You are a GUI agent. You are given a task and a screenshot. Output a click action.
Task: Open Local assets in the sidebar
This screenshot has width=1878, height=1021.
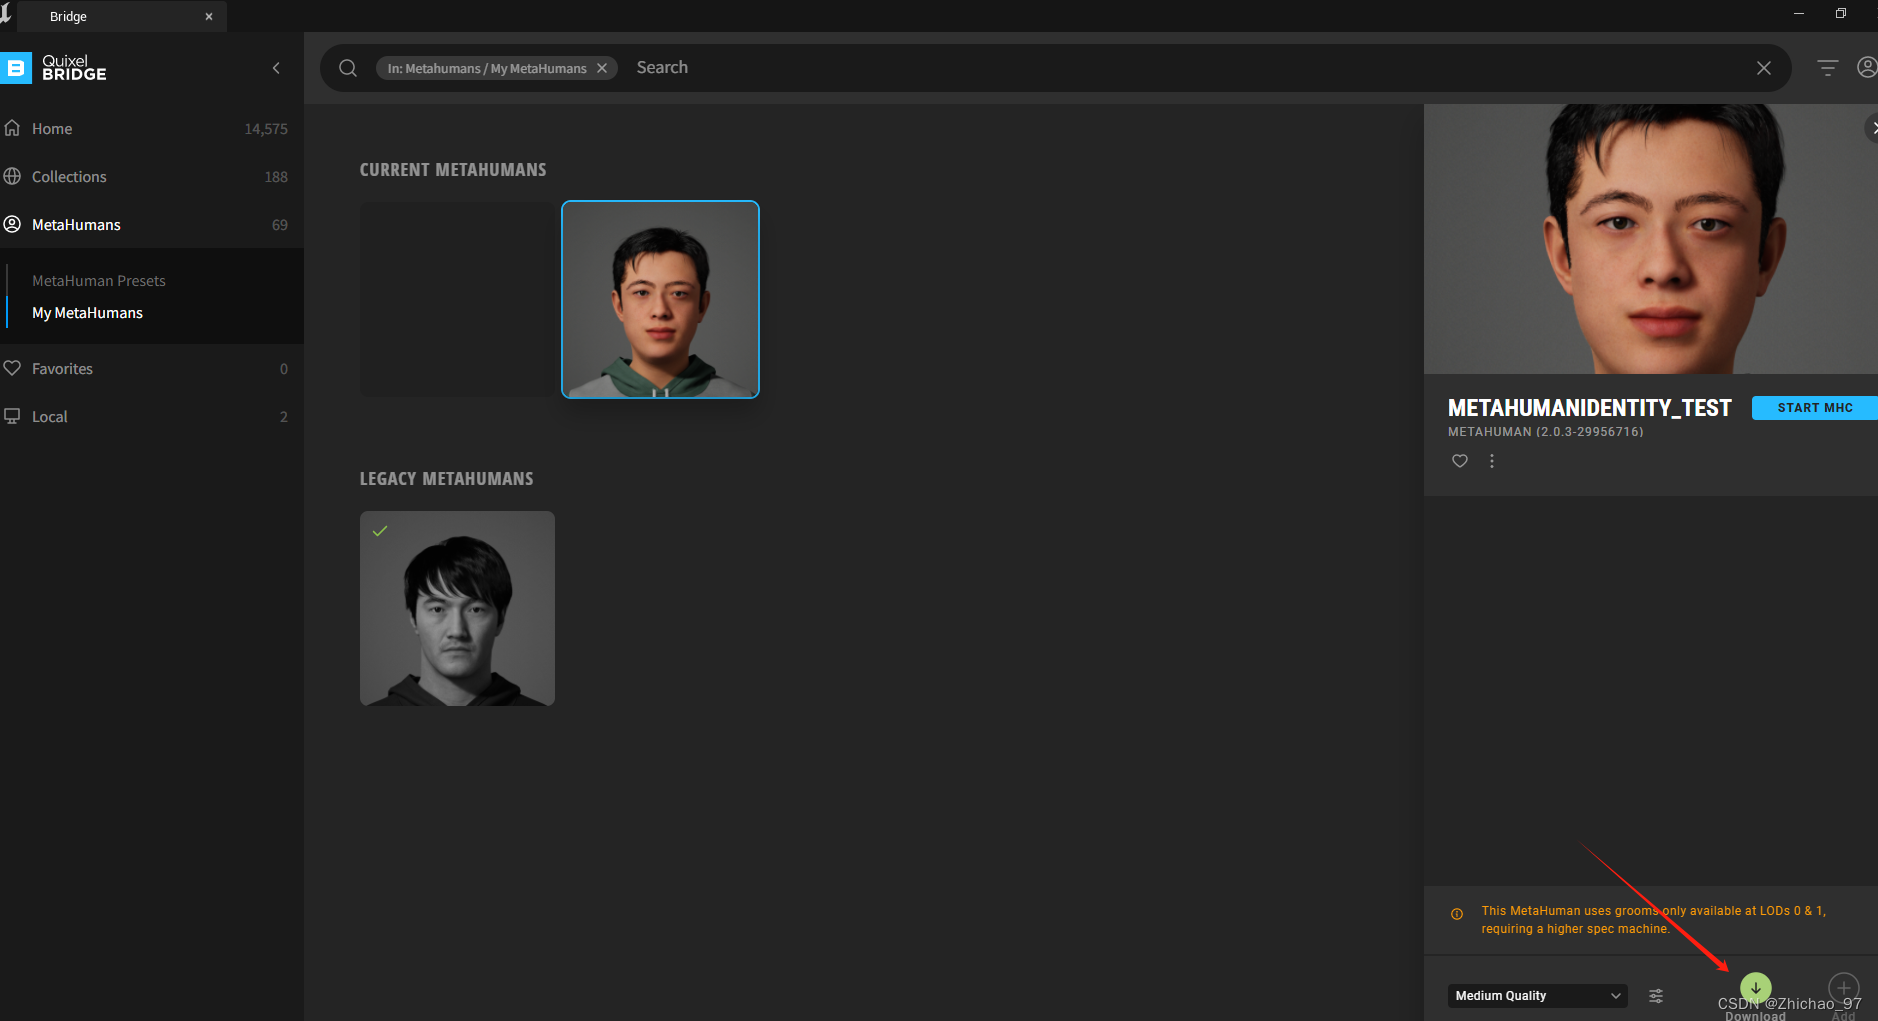tap(152, 416)
